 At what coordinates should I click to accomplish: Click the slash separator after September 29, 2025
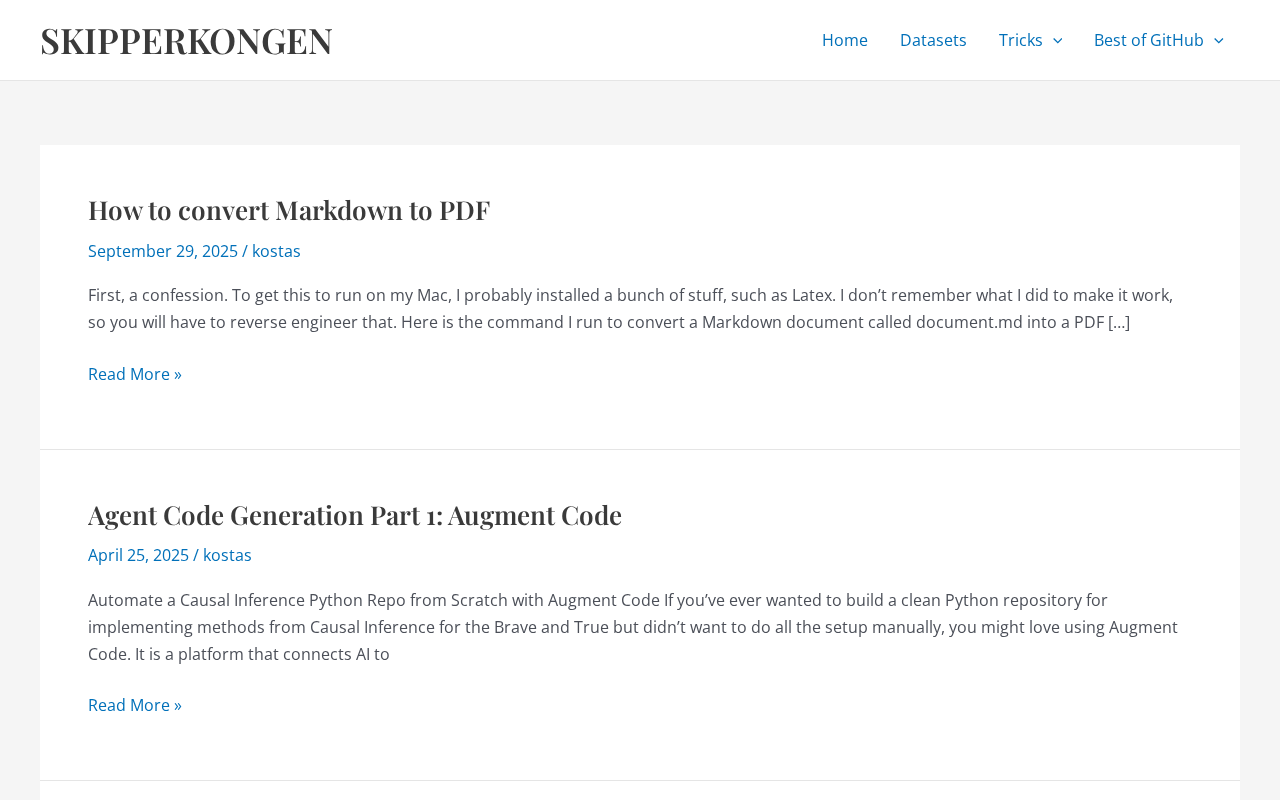pyautogui.click(x=245, y=251)
